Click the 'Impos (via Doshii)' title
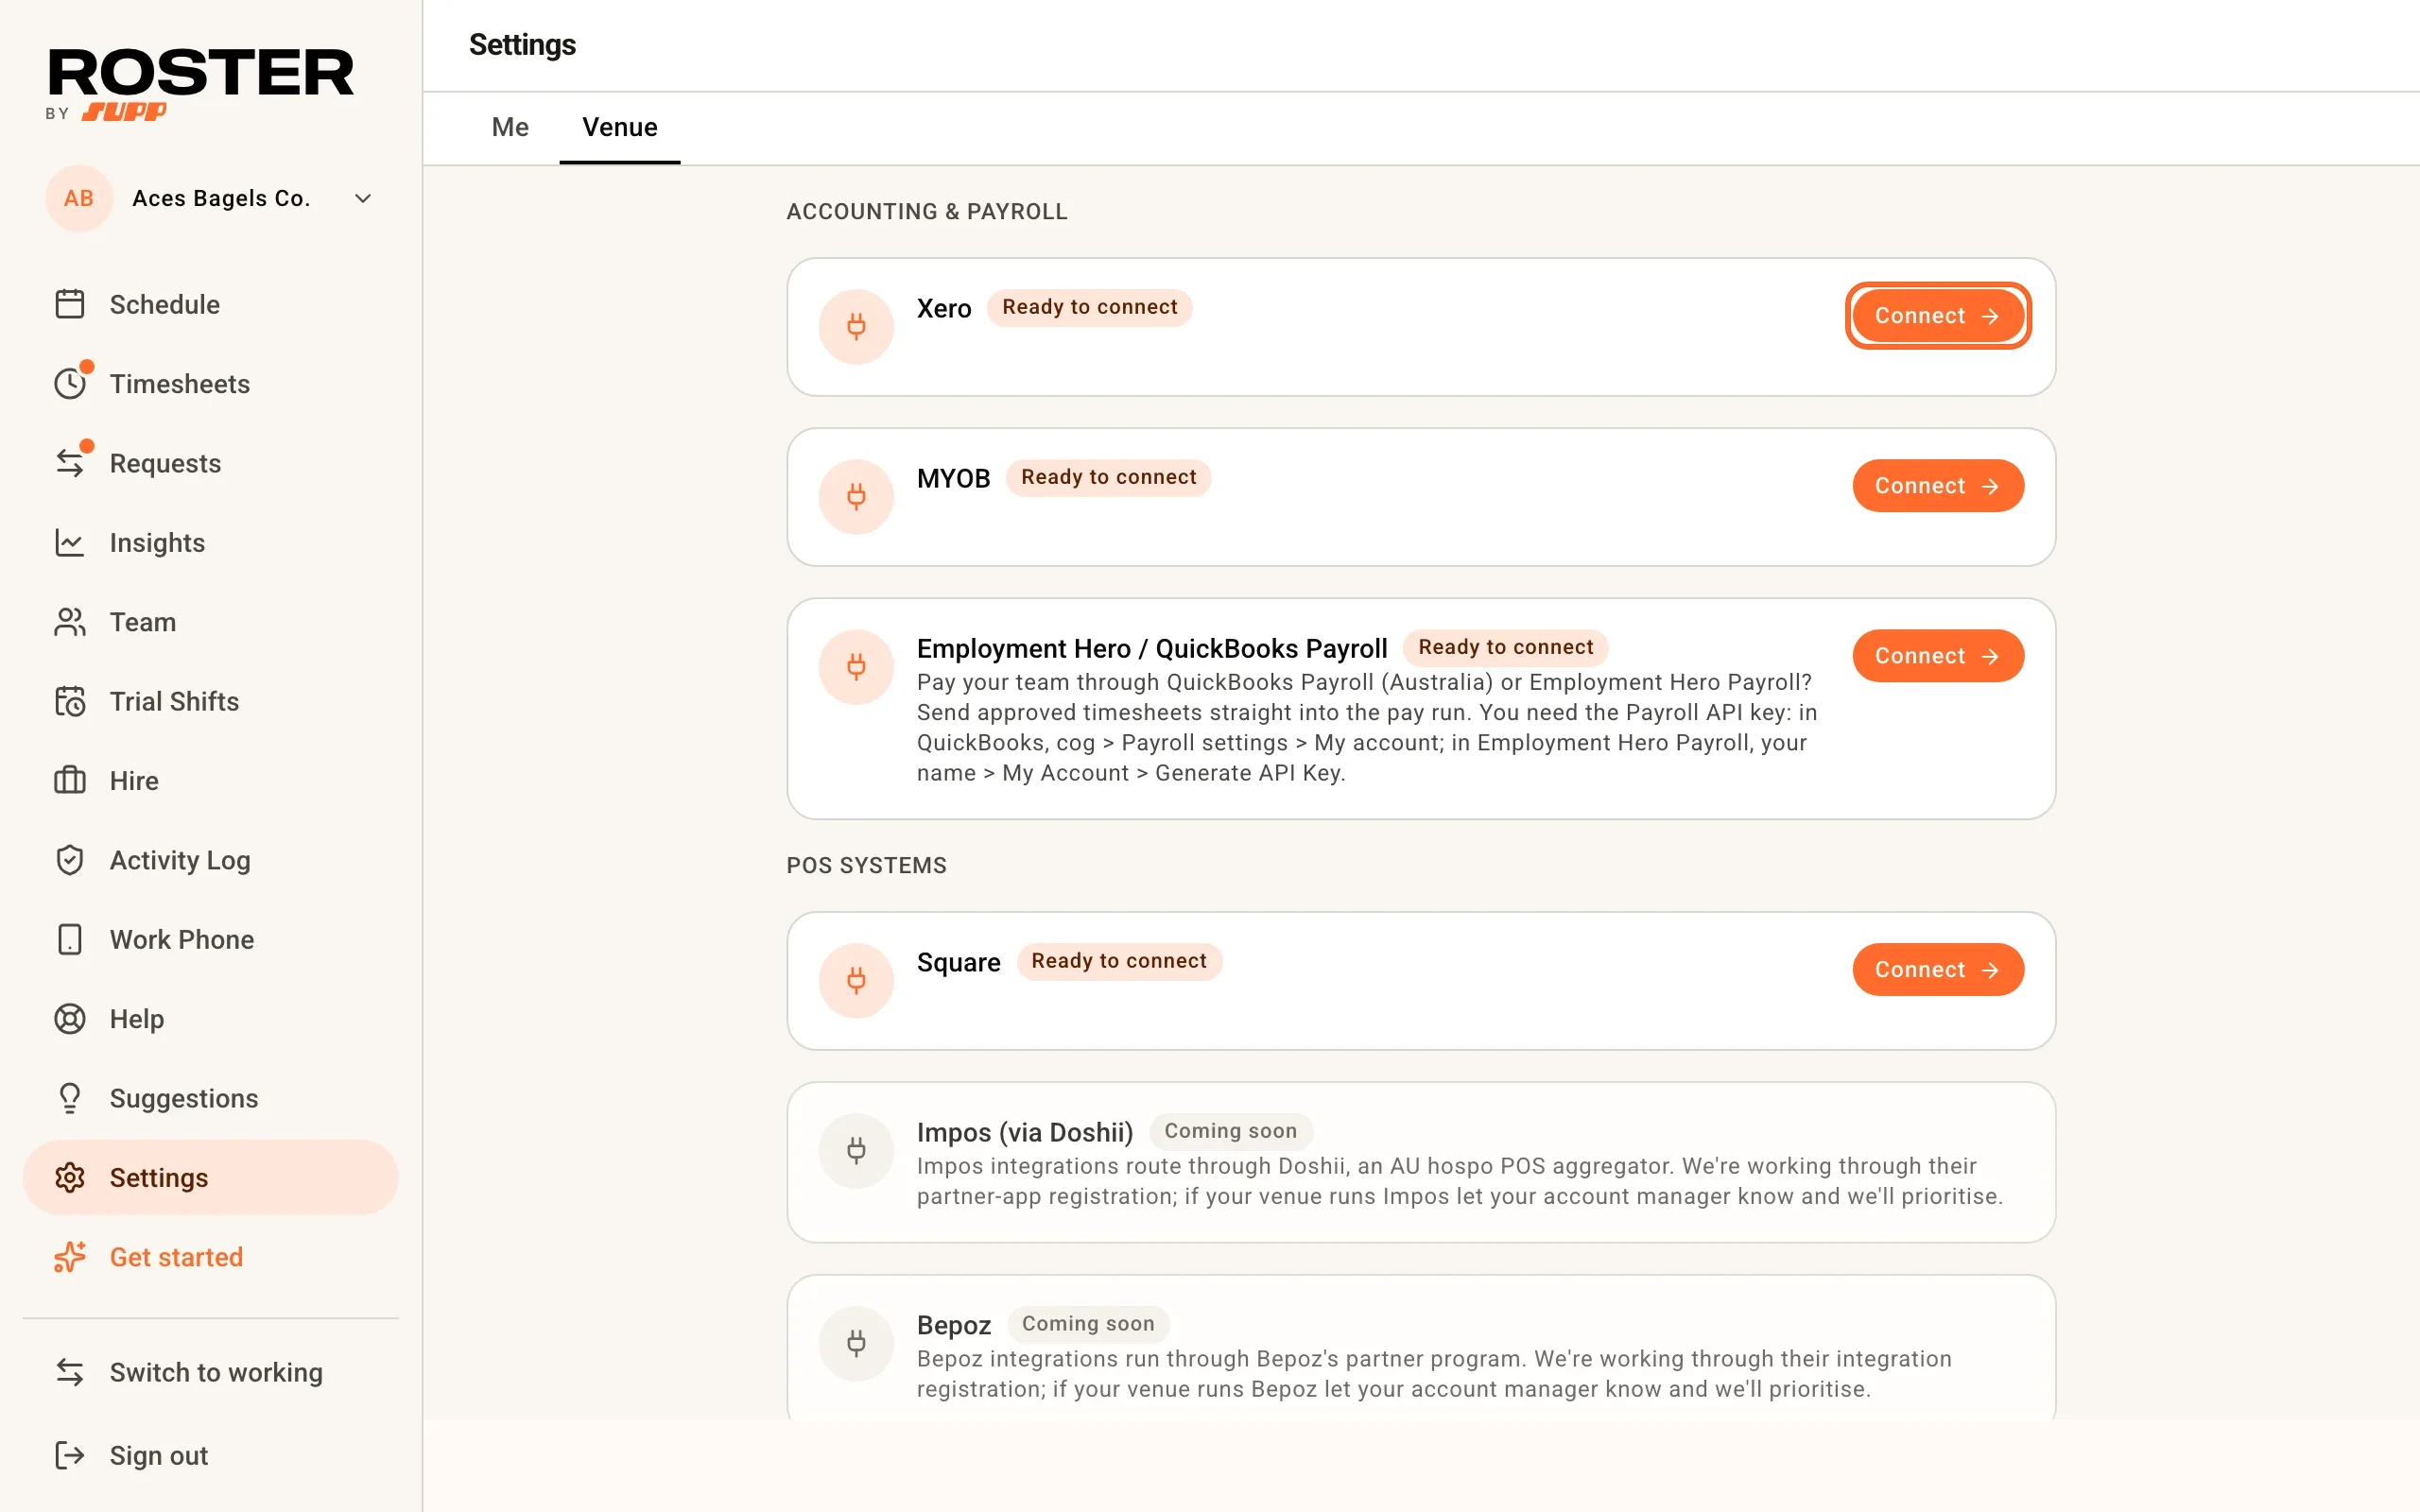 tap(1025, 1132)
